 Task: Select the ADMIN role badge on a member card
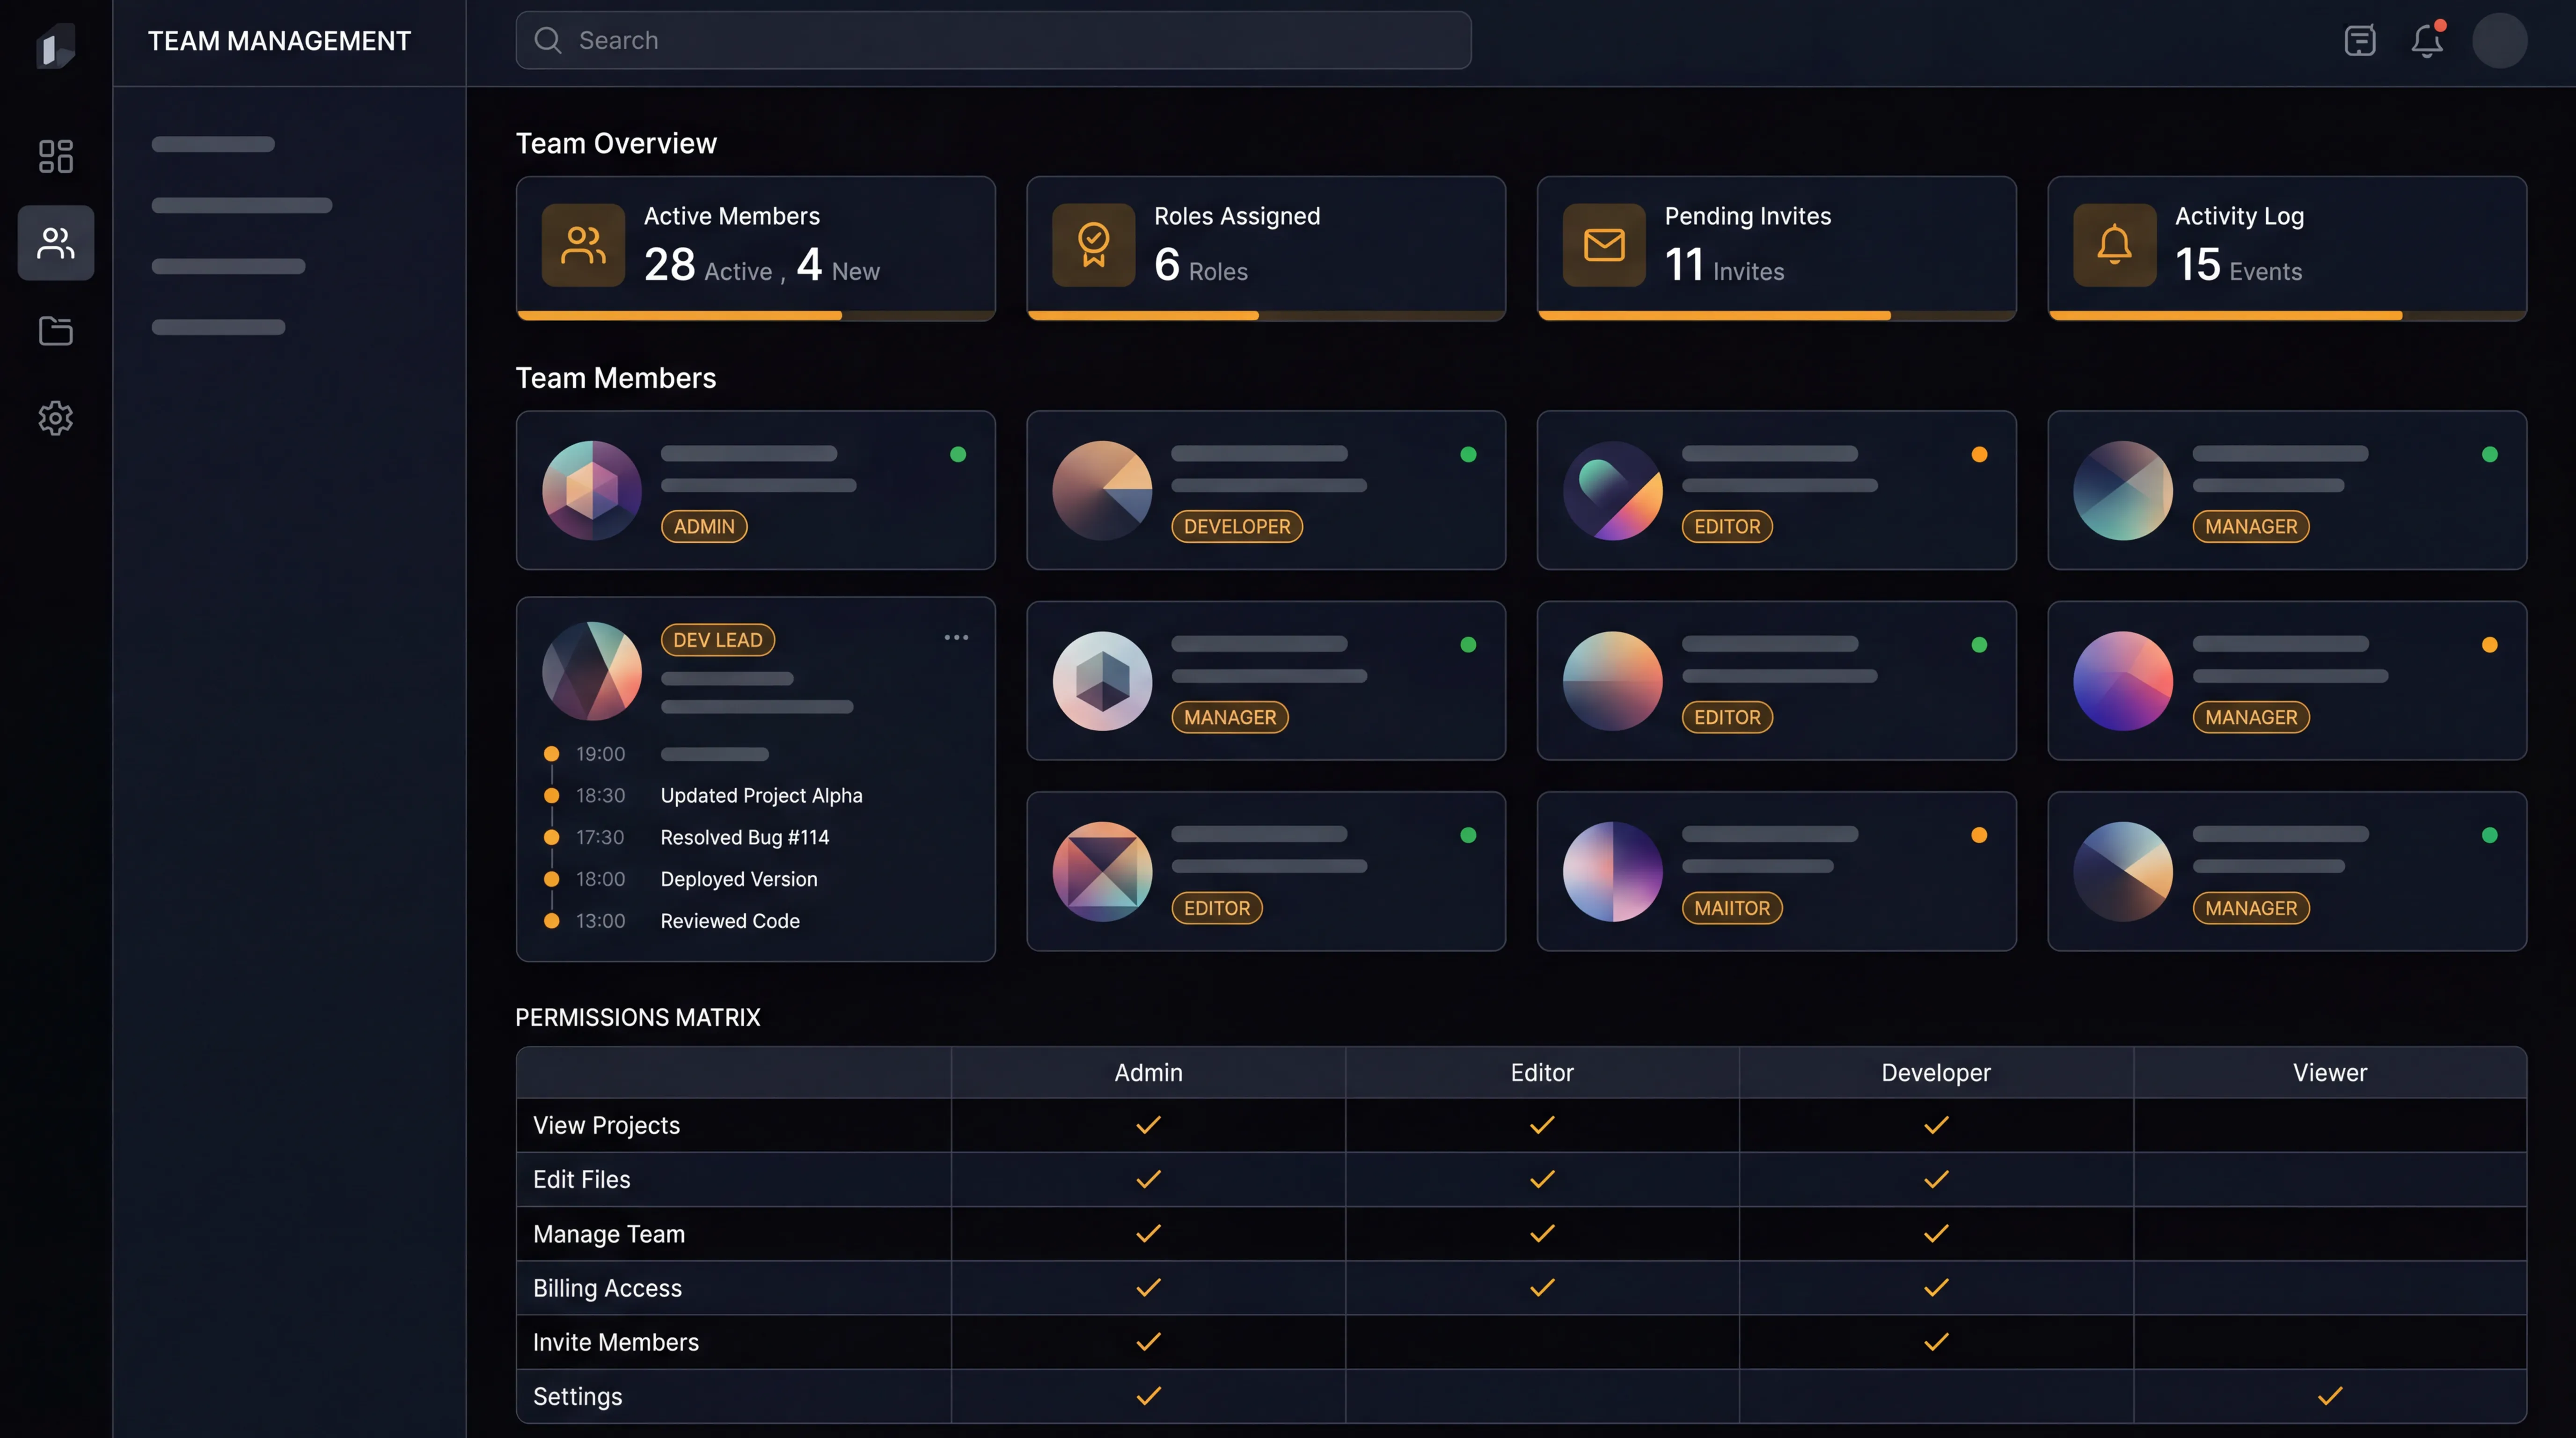pyautogui.click(x=704, y=527)
